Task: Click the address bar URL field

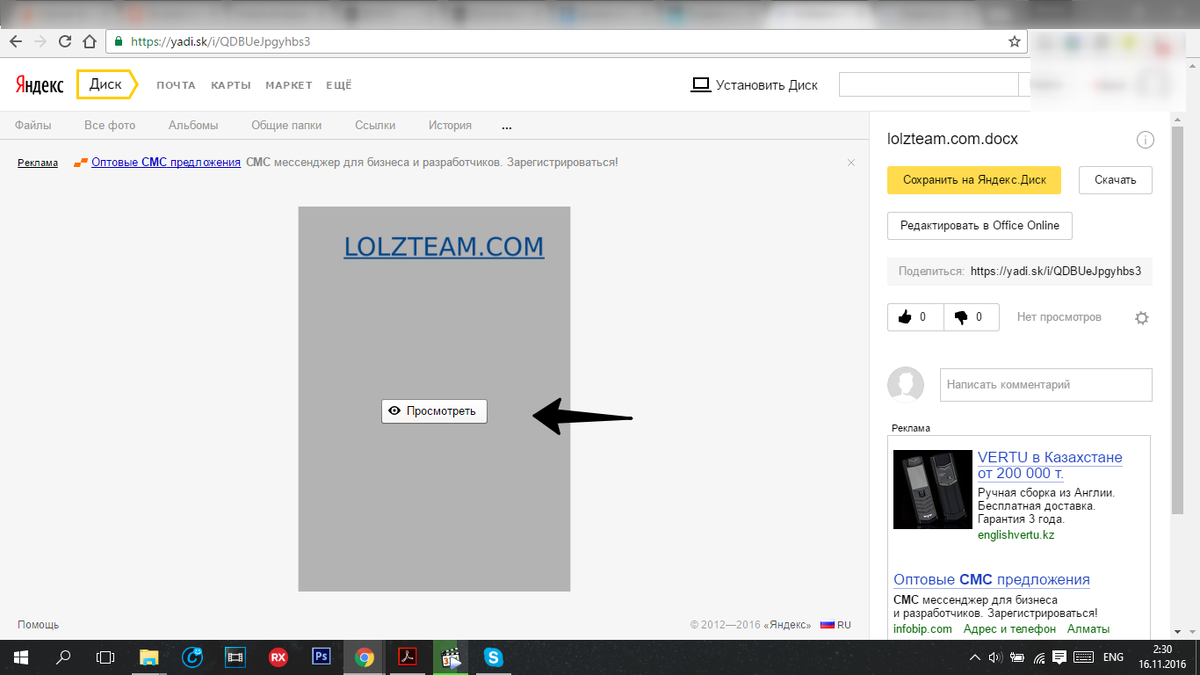Action: (565, 42)
